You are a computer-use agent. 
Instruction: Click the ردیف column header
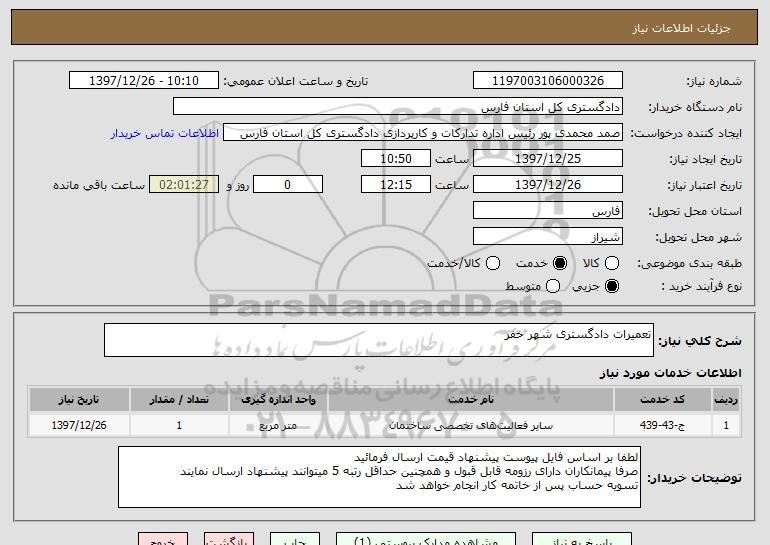[x=726, y=400]
